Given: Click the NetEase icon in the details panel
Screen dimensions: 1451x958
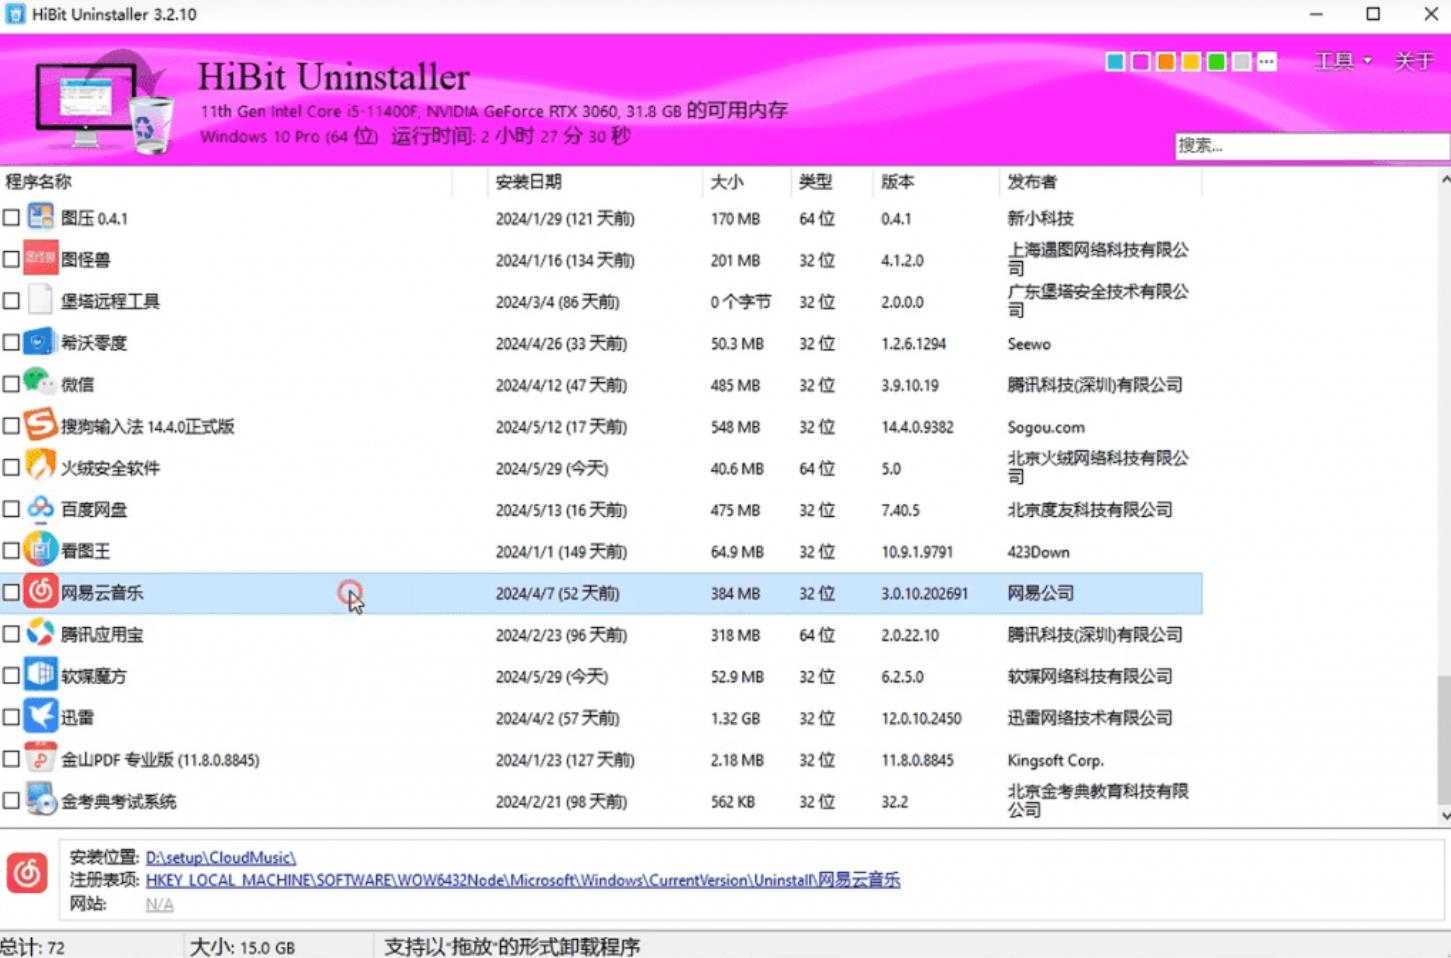Looking at the screenshot, I should (28, 873).
